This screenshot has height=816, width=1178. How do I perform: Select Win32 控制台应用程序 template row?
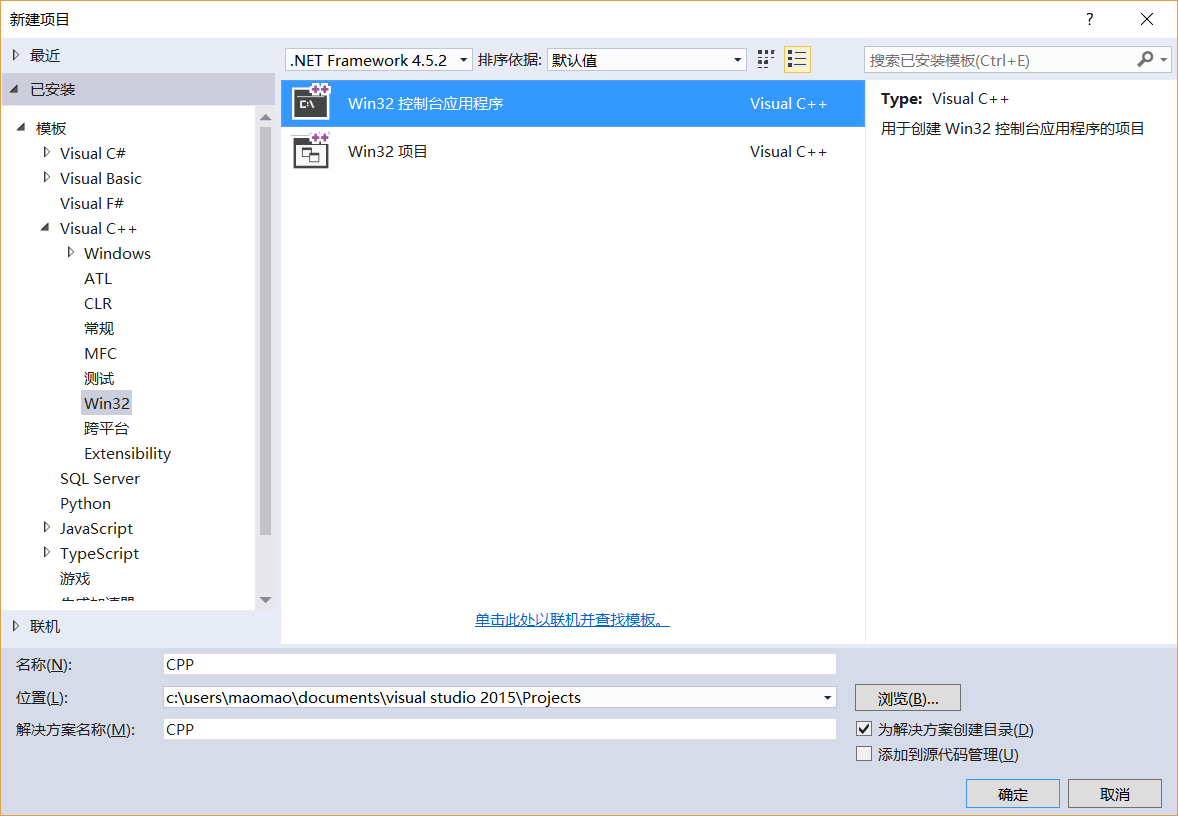coord(572,103)
